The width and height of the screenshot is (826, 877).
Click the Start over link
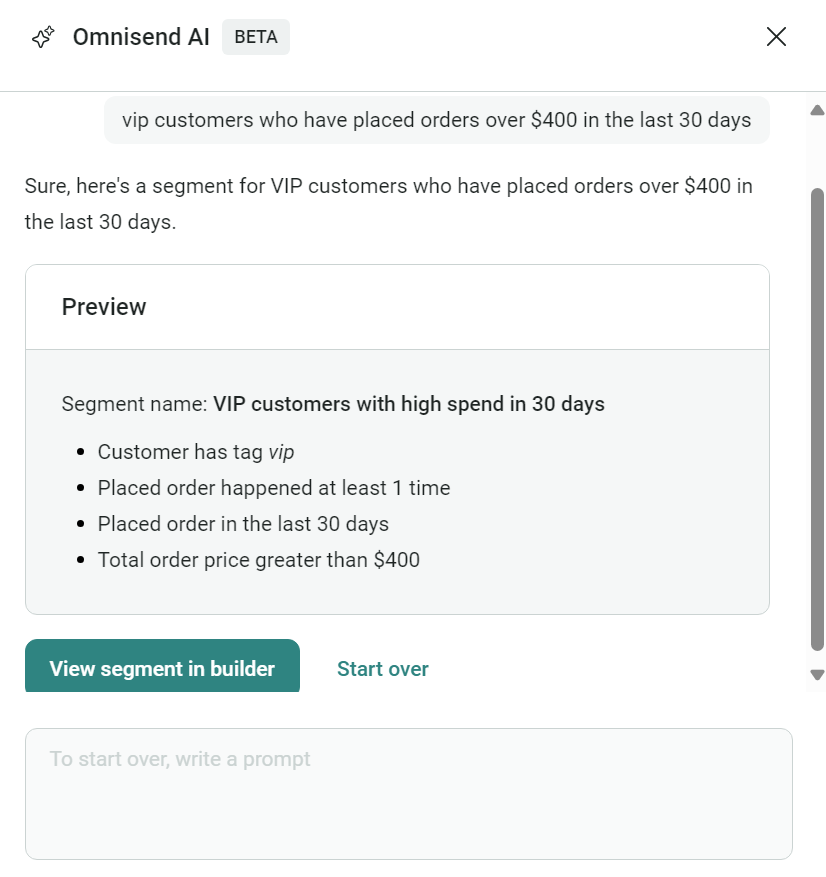[382, 668]
